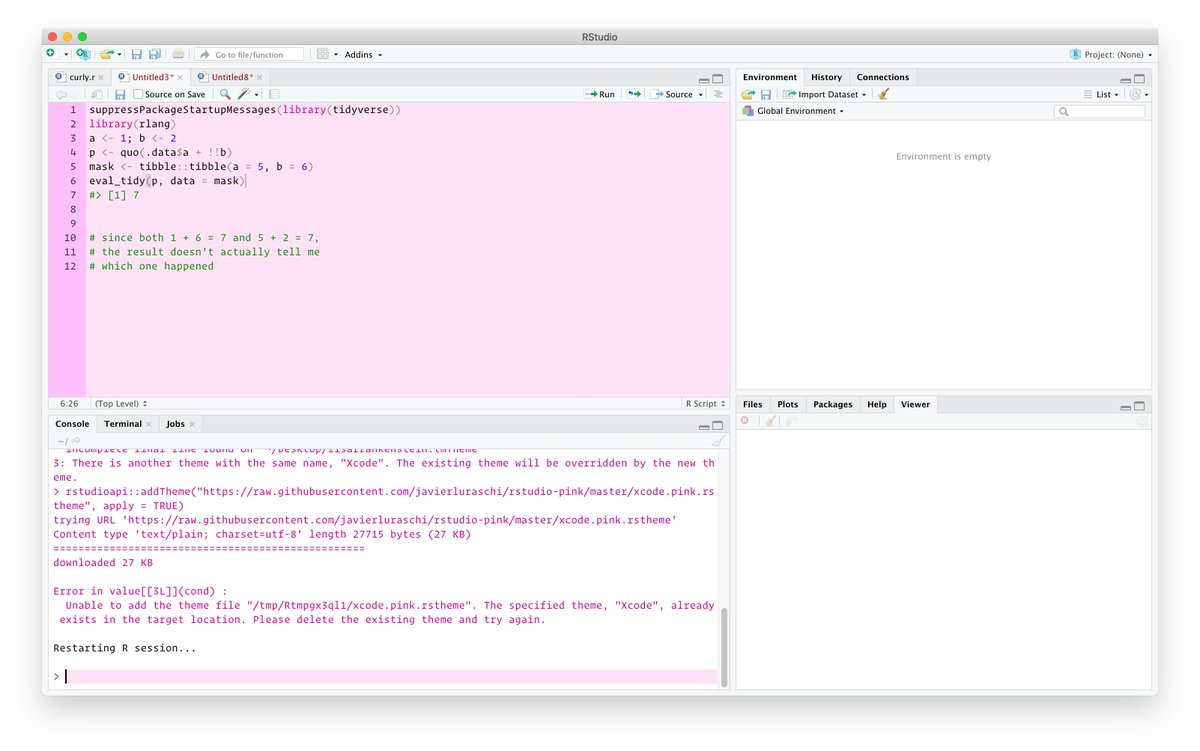Screen dimensions: 1200x751
Task: Create a new project from the main toolbar
Action: 83,54
